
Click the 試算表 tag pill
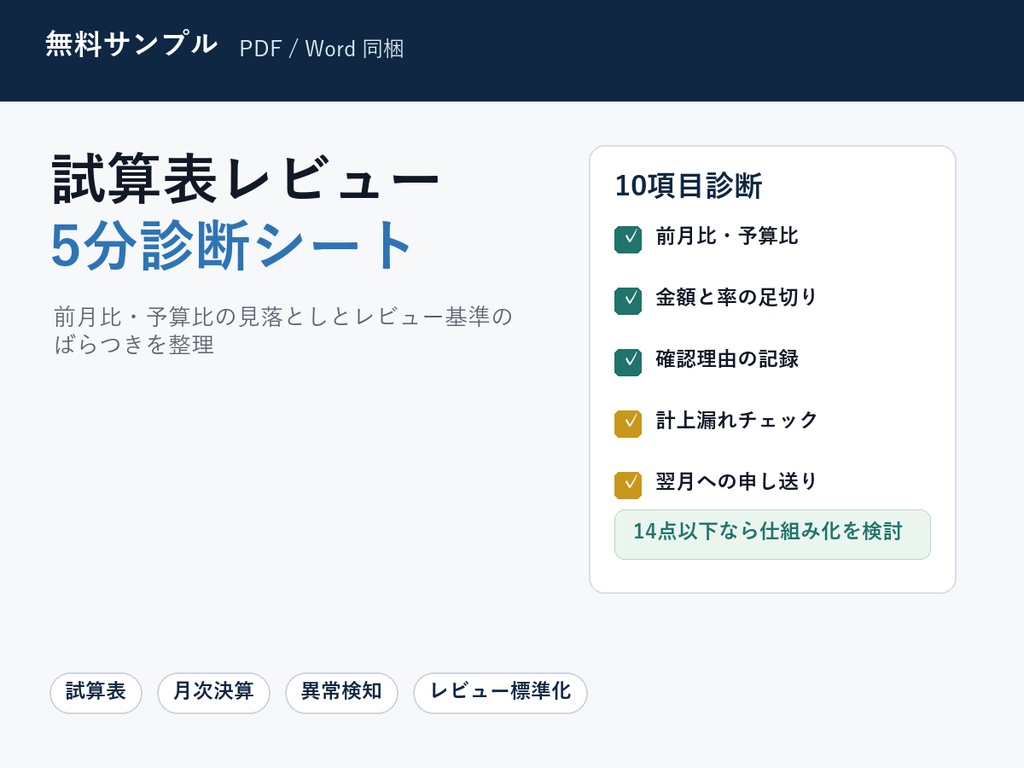[x=96, y=693]
